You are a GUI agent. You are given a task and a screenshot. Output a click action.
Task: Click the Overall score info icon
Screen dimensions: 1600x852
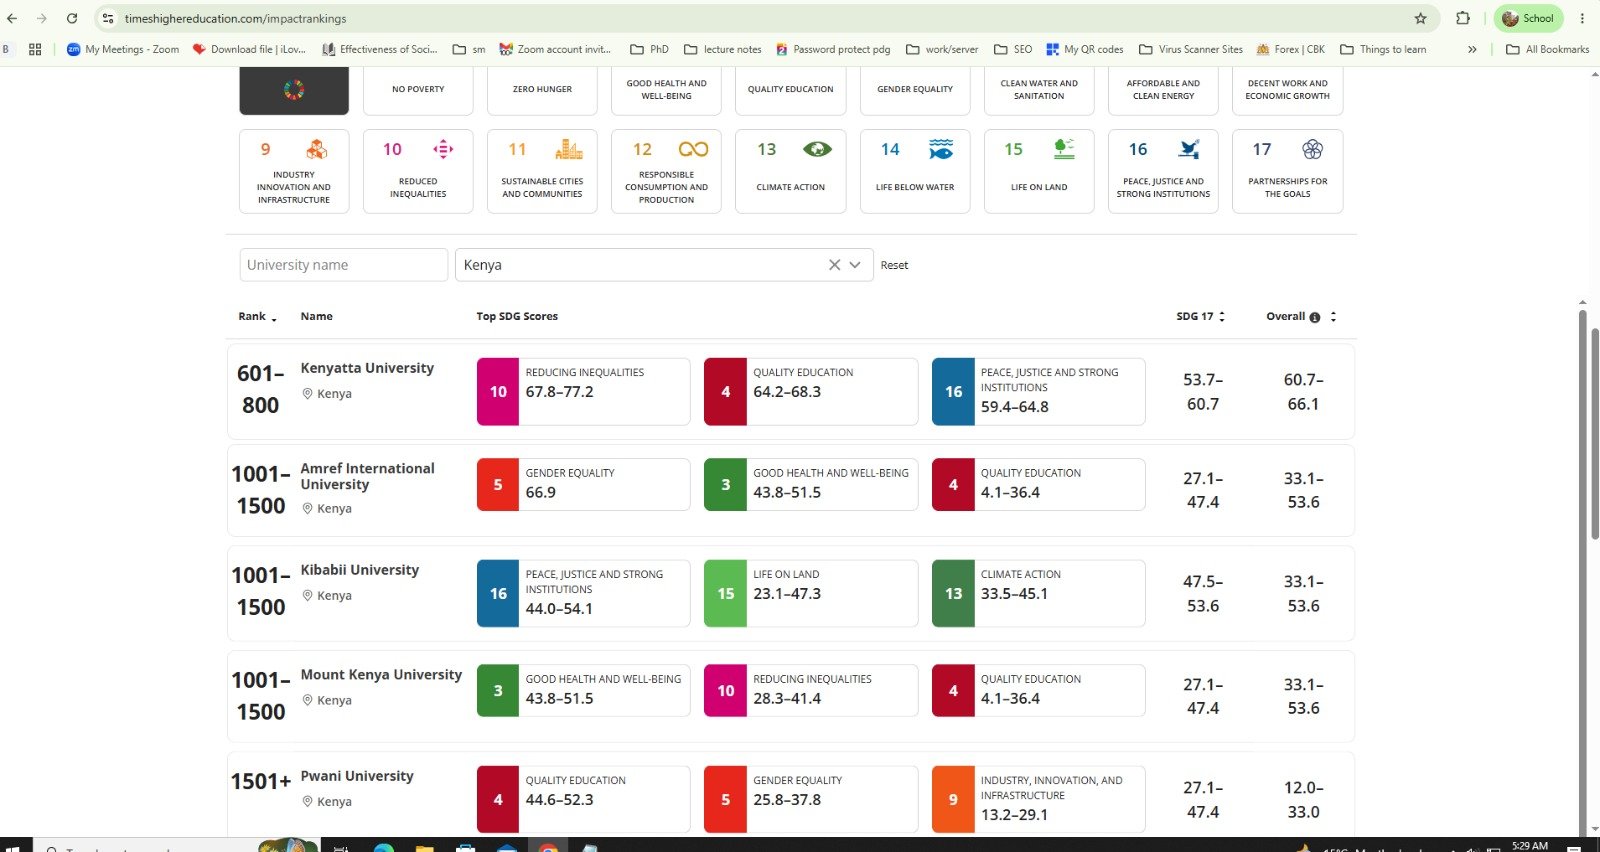(x=1315, y=317)
